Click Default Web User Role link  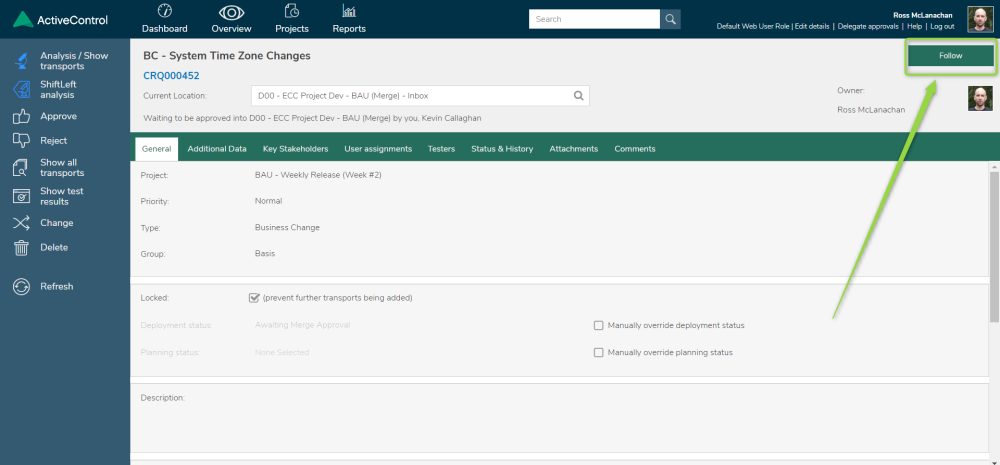click(x=753, y=27)
